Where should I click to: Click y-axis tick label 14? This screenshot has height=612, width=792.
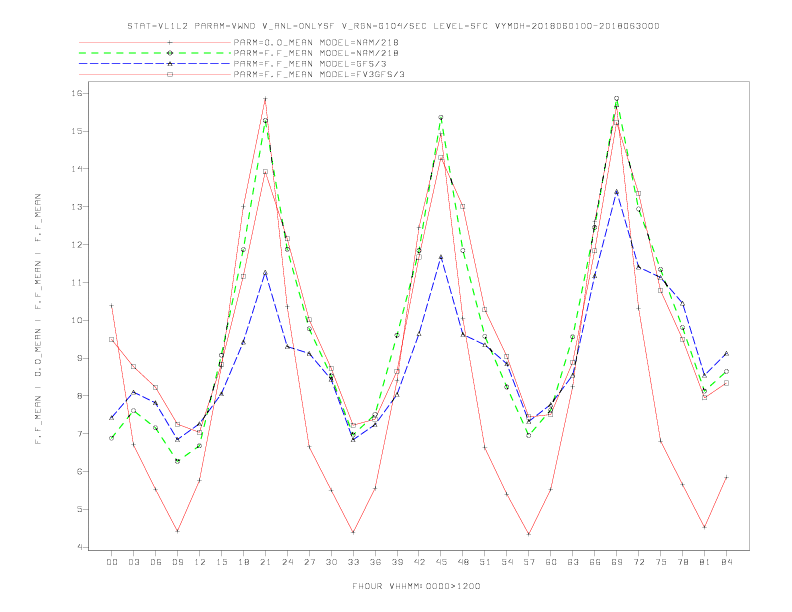point(79,169)
